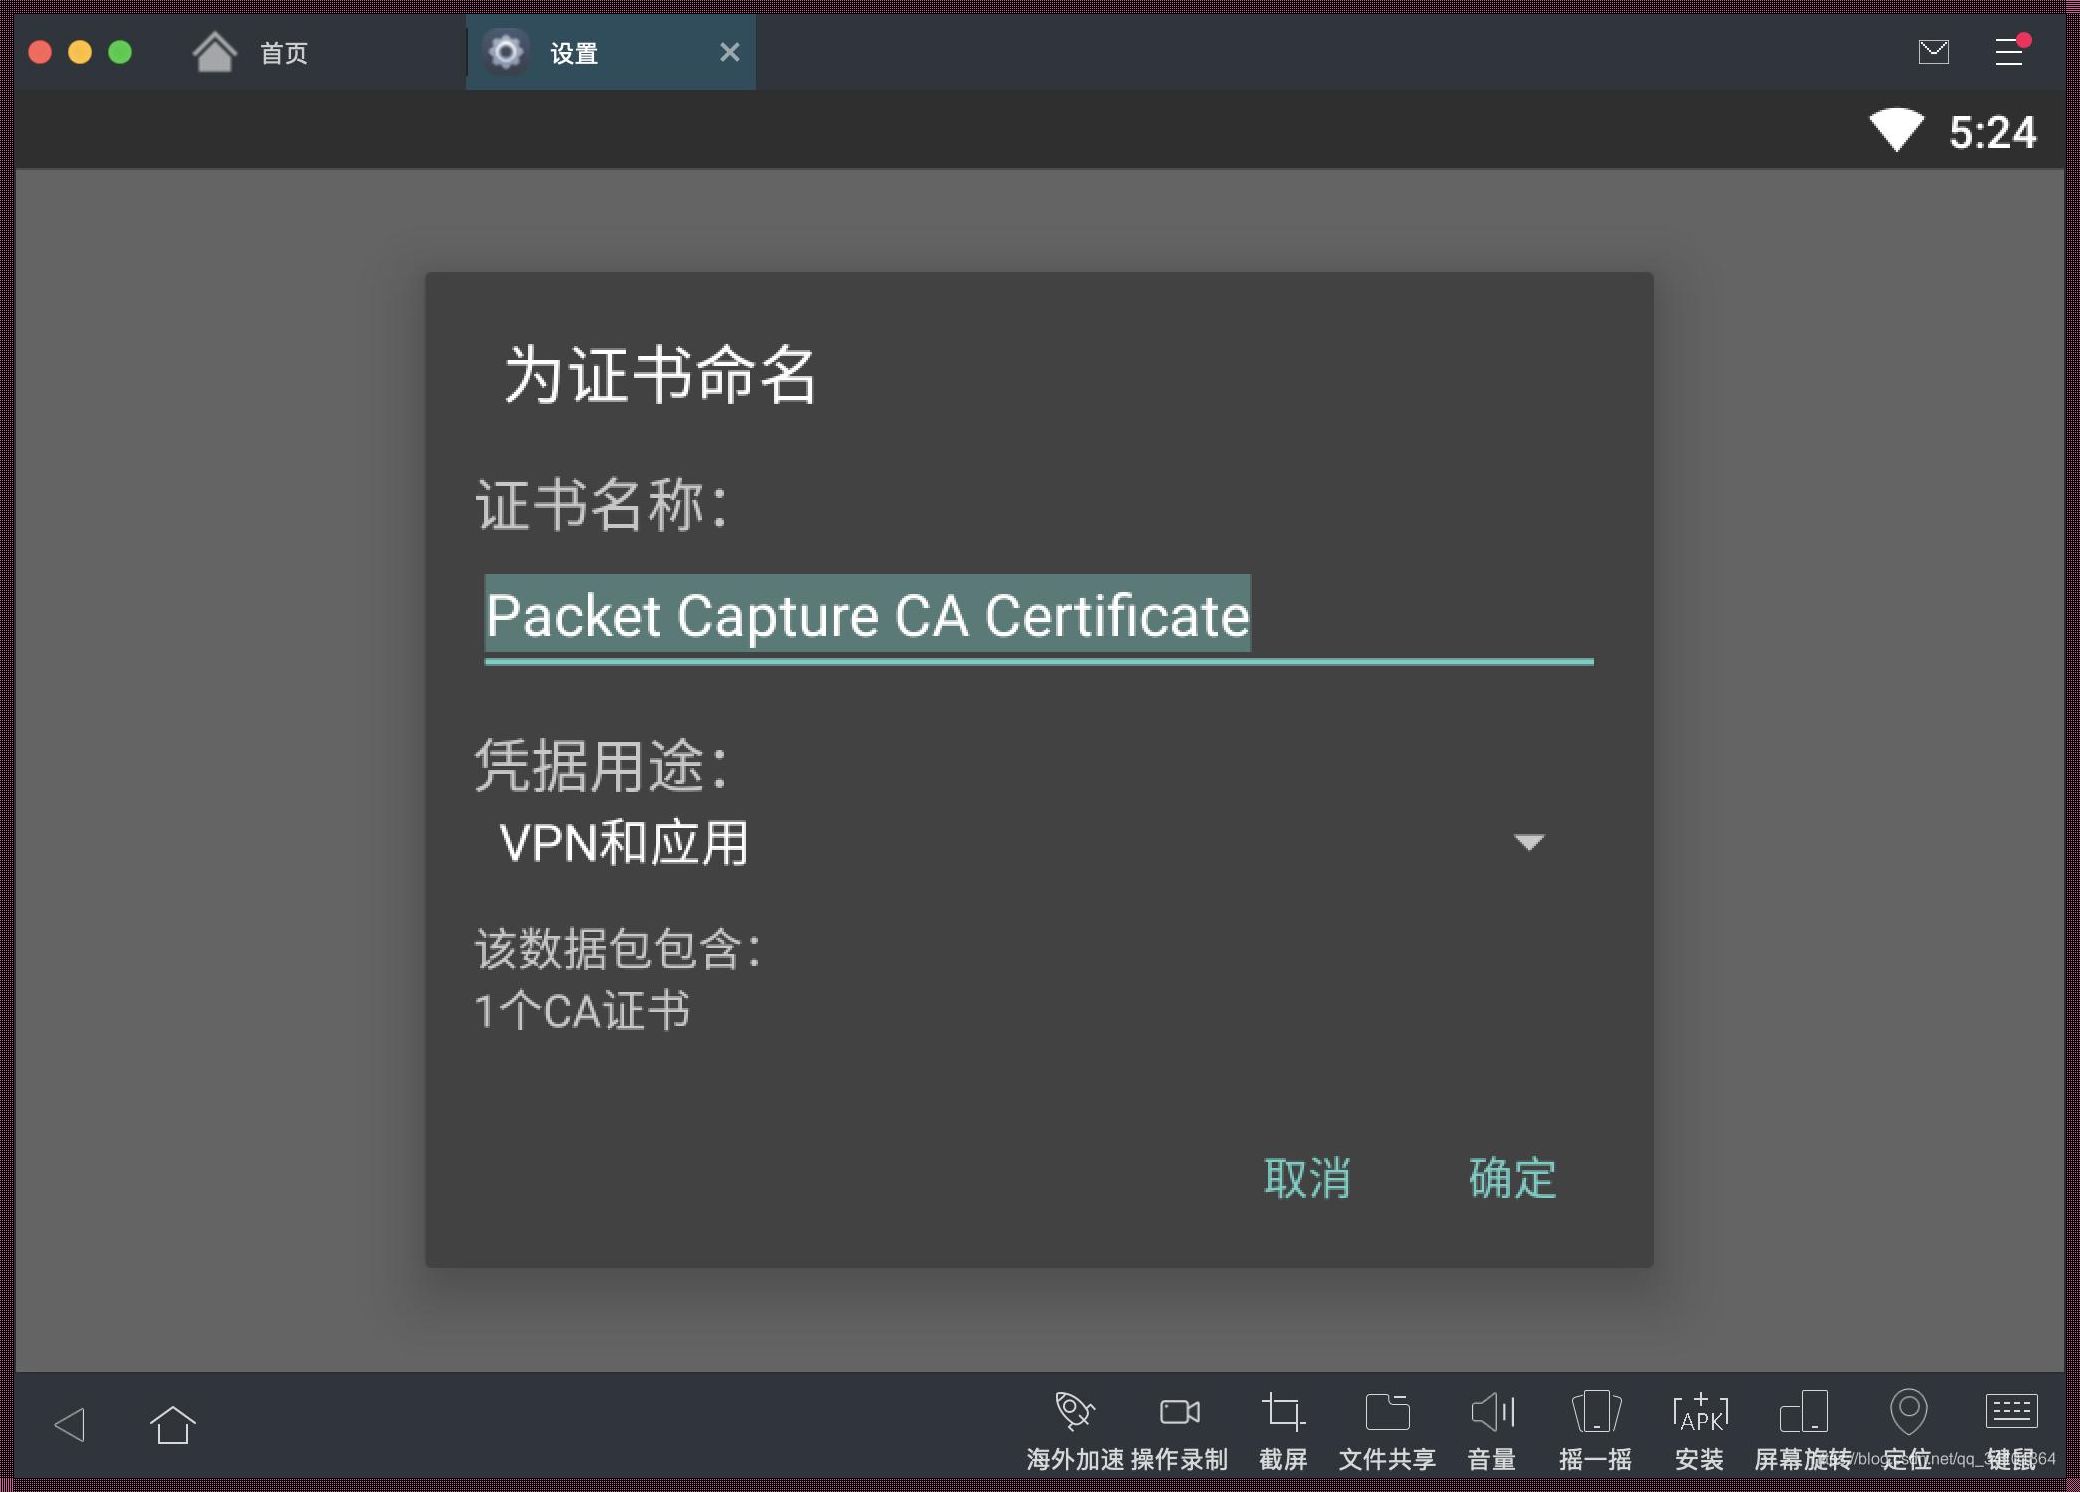This screenshot has height=1492, width=2080.
Task: Rotate the screen with 屏幕旋转
Action: [1803, 1430]
